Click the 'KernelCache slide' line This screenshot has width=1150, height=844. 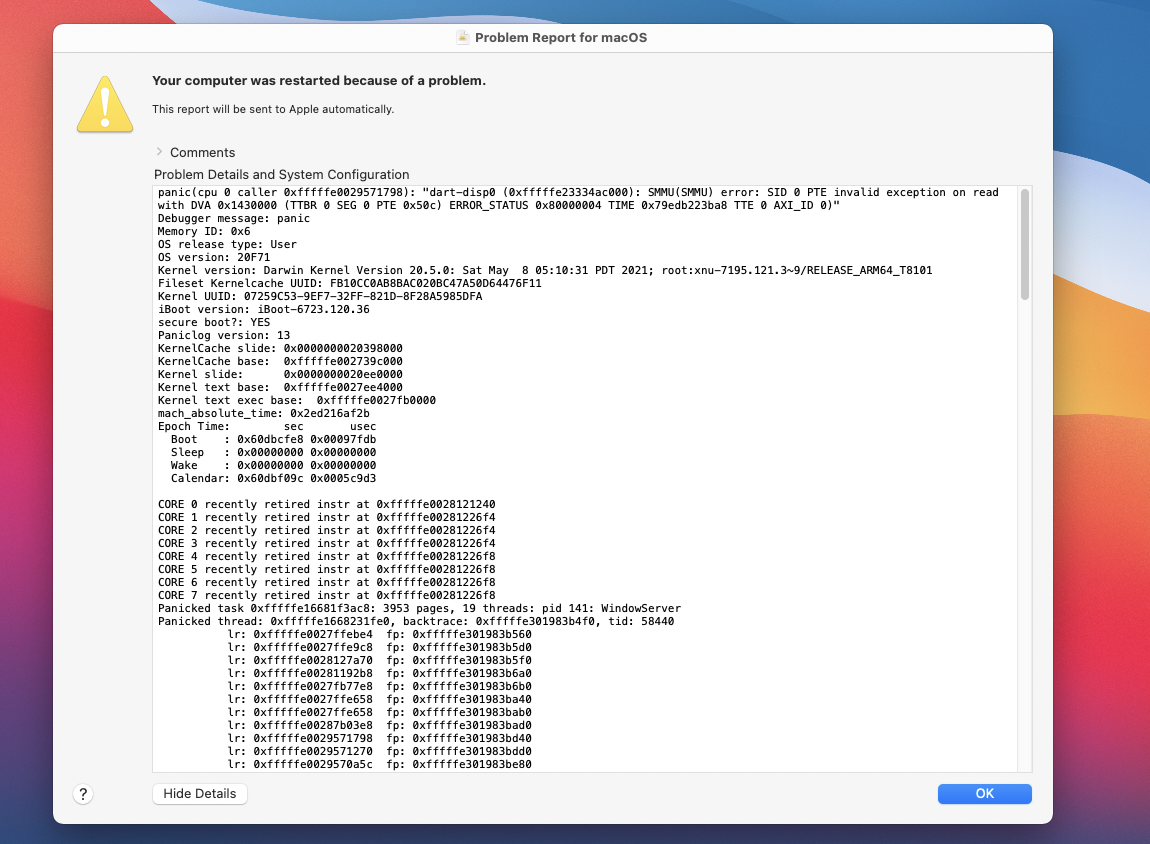click(x=280, y=348)
